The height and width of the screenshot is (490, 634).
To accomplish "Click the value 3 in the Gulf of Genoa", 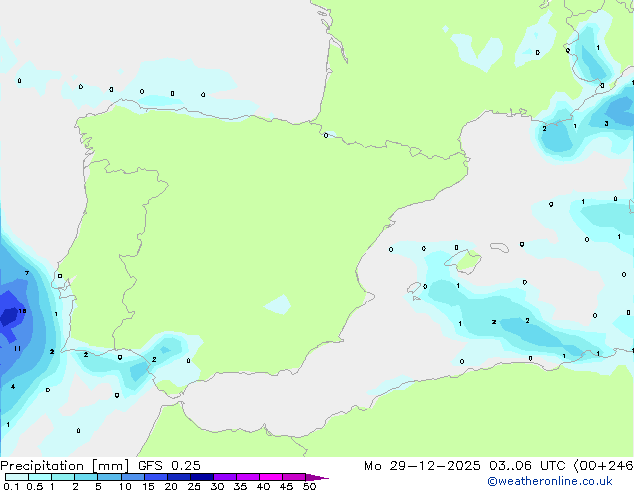I will pyautogui.click(x=606, y=124).
